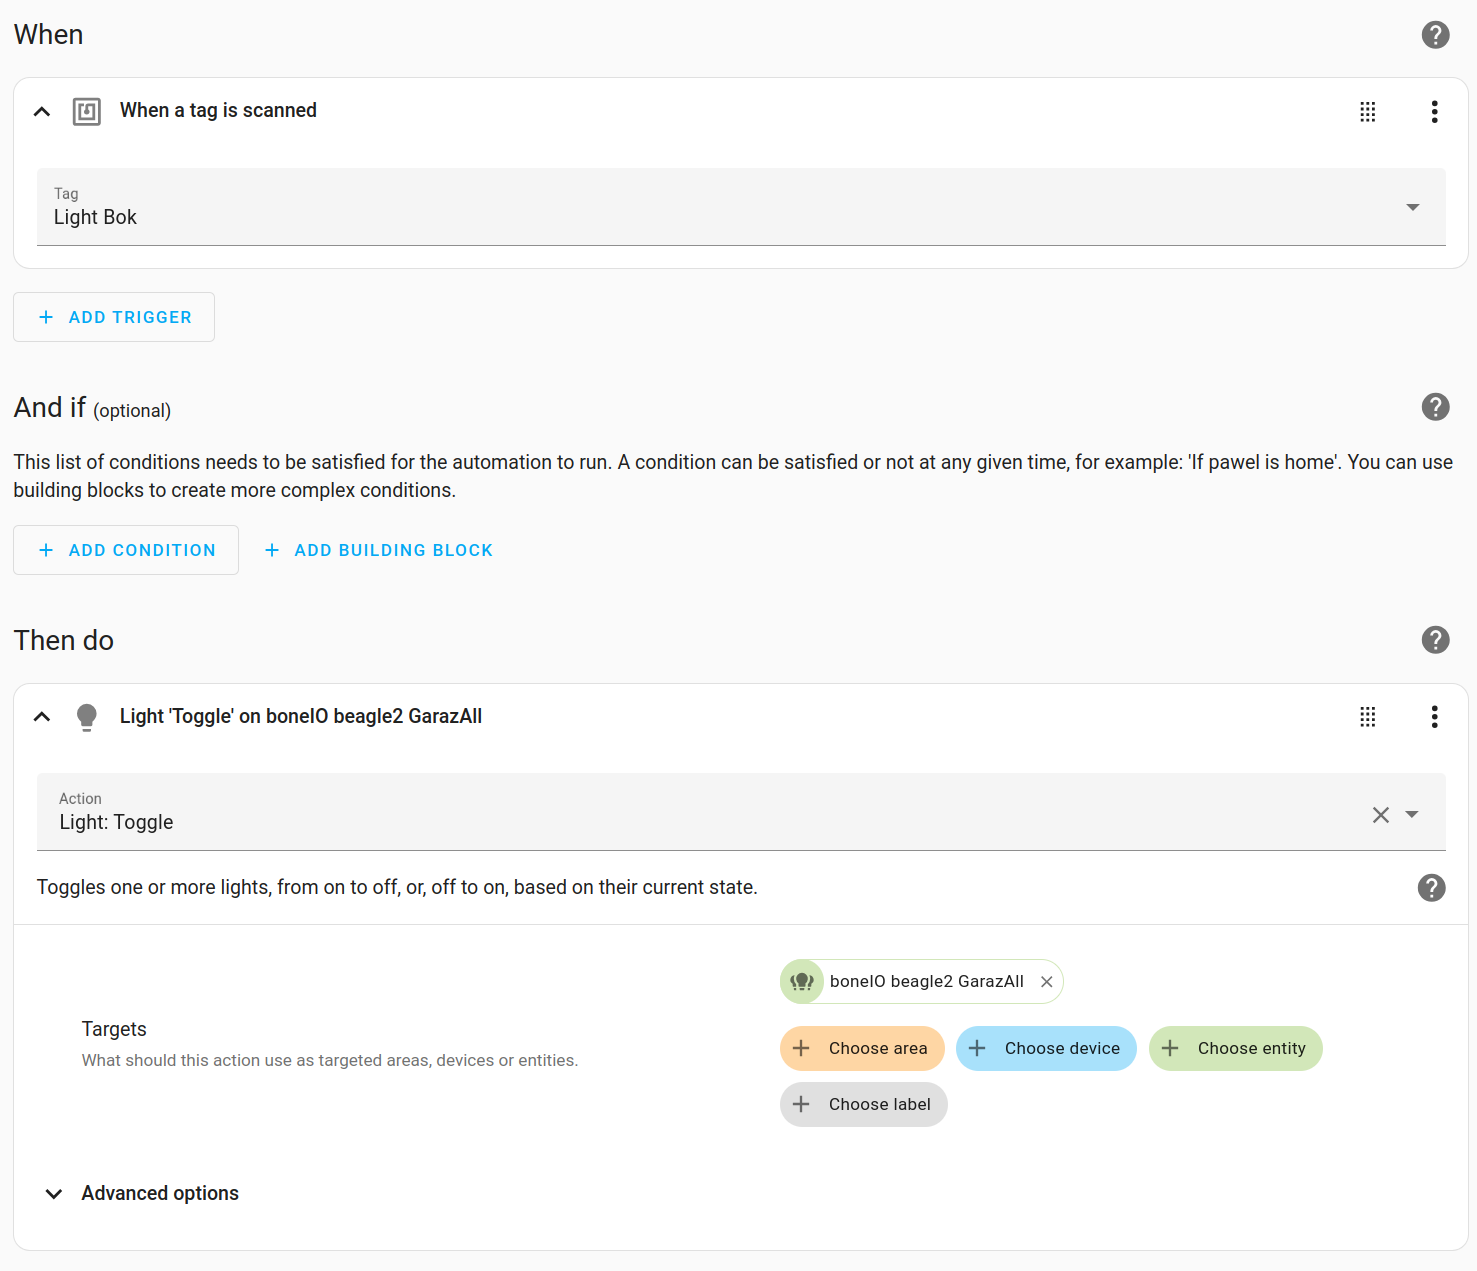Collapse the tag scanned trigger card
The height and width of the screenshot is (1271, 1477).
(x=42, y=111)
